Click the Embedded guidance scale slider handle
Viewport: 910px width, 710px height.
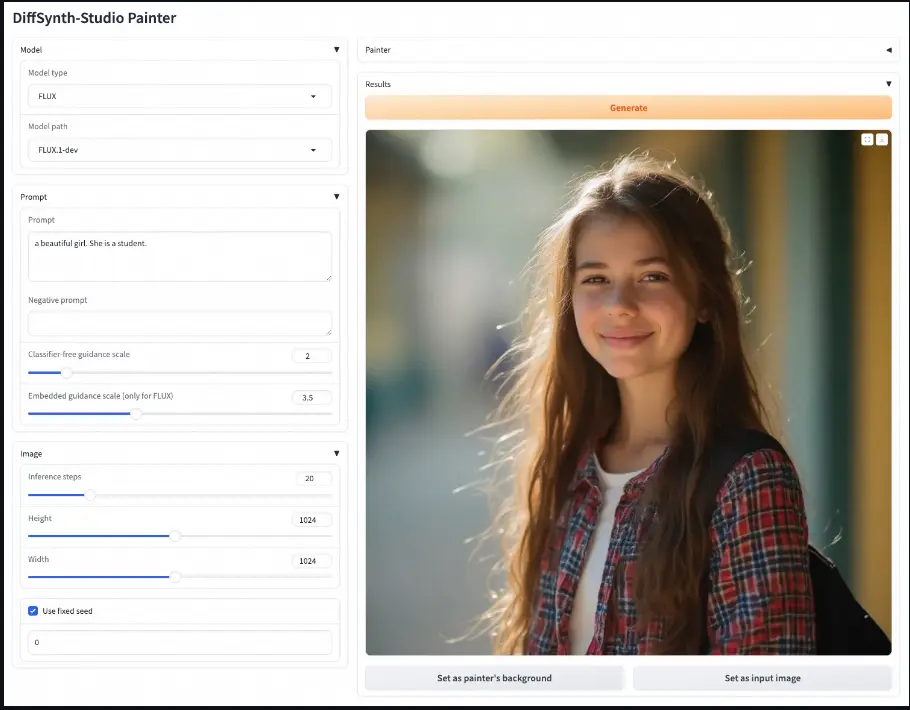(x=136, y=413)
